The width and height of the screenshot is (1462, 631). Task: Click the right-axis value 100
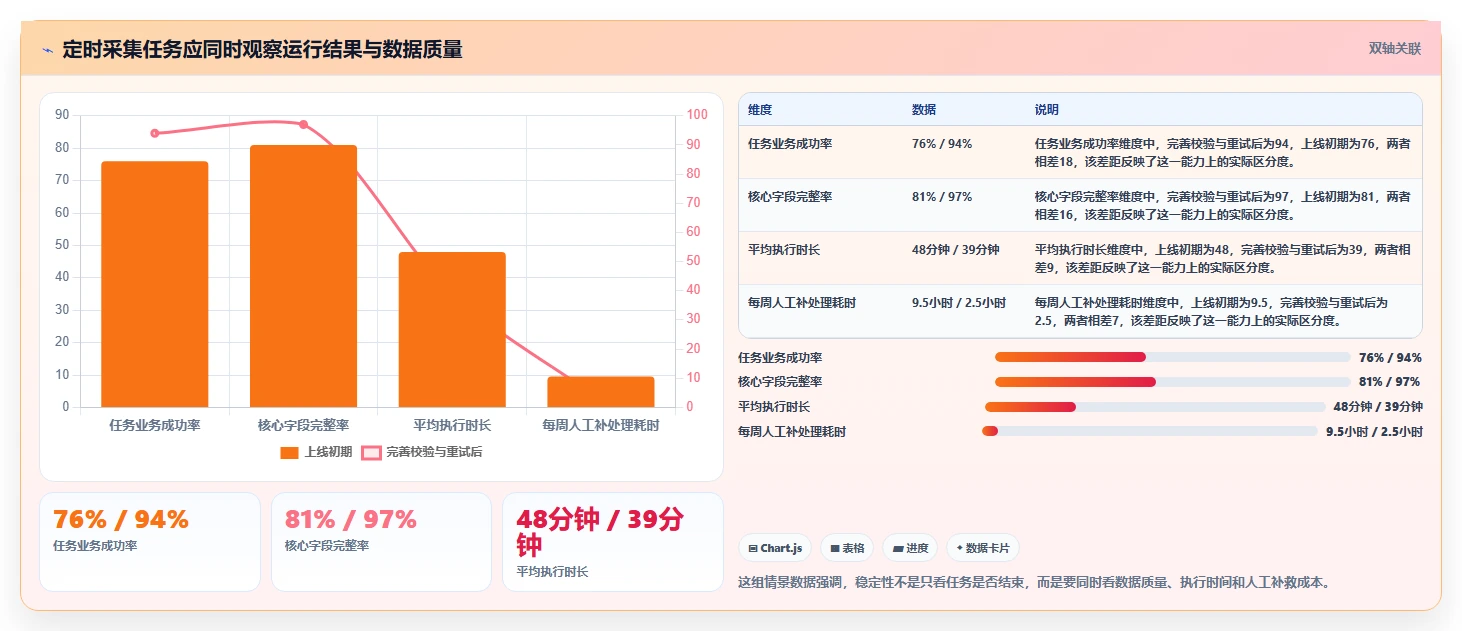[697, 115]
